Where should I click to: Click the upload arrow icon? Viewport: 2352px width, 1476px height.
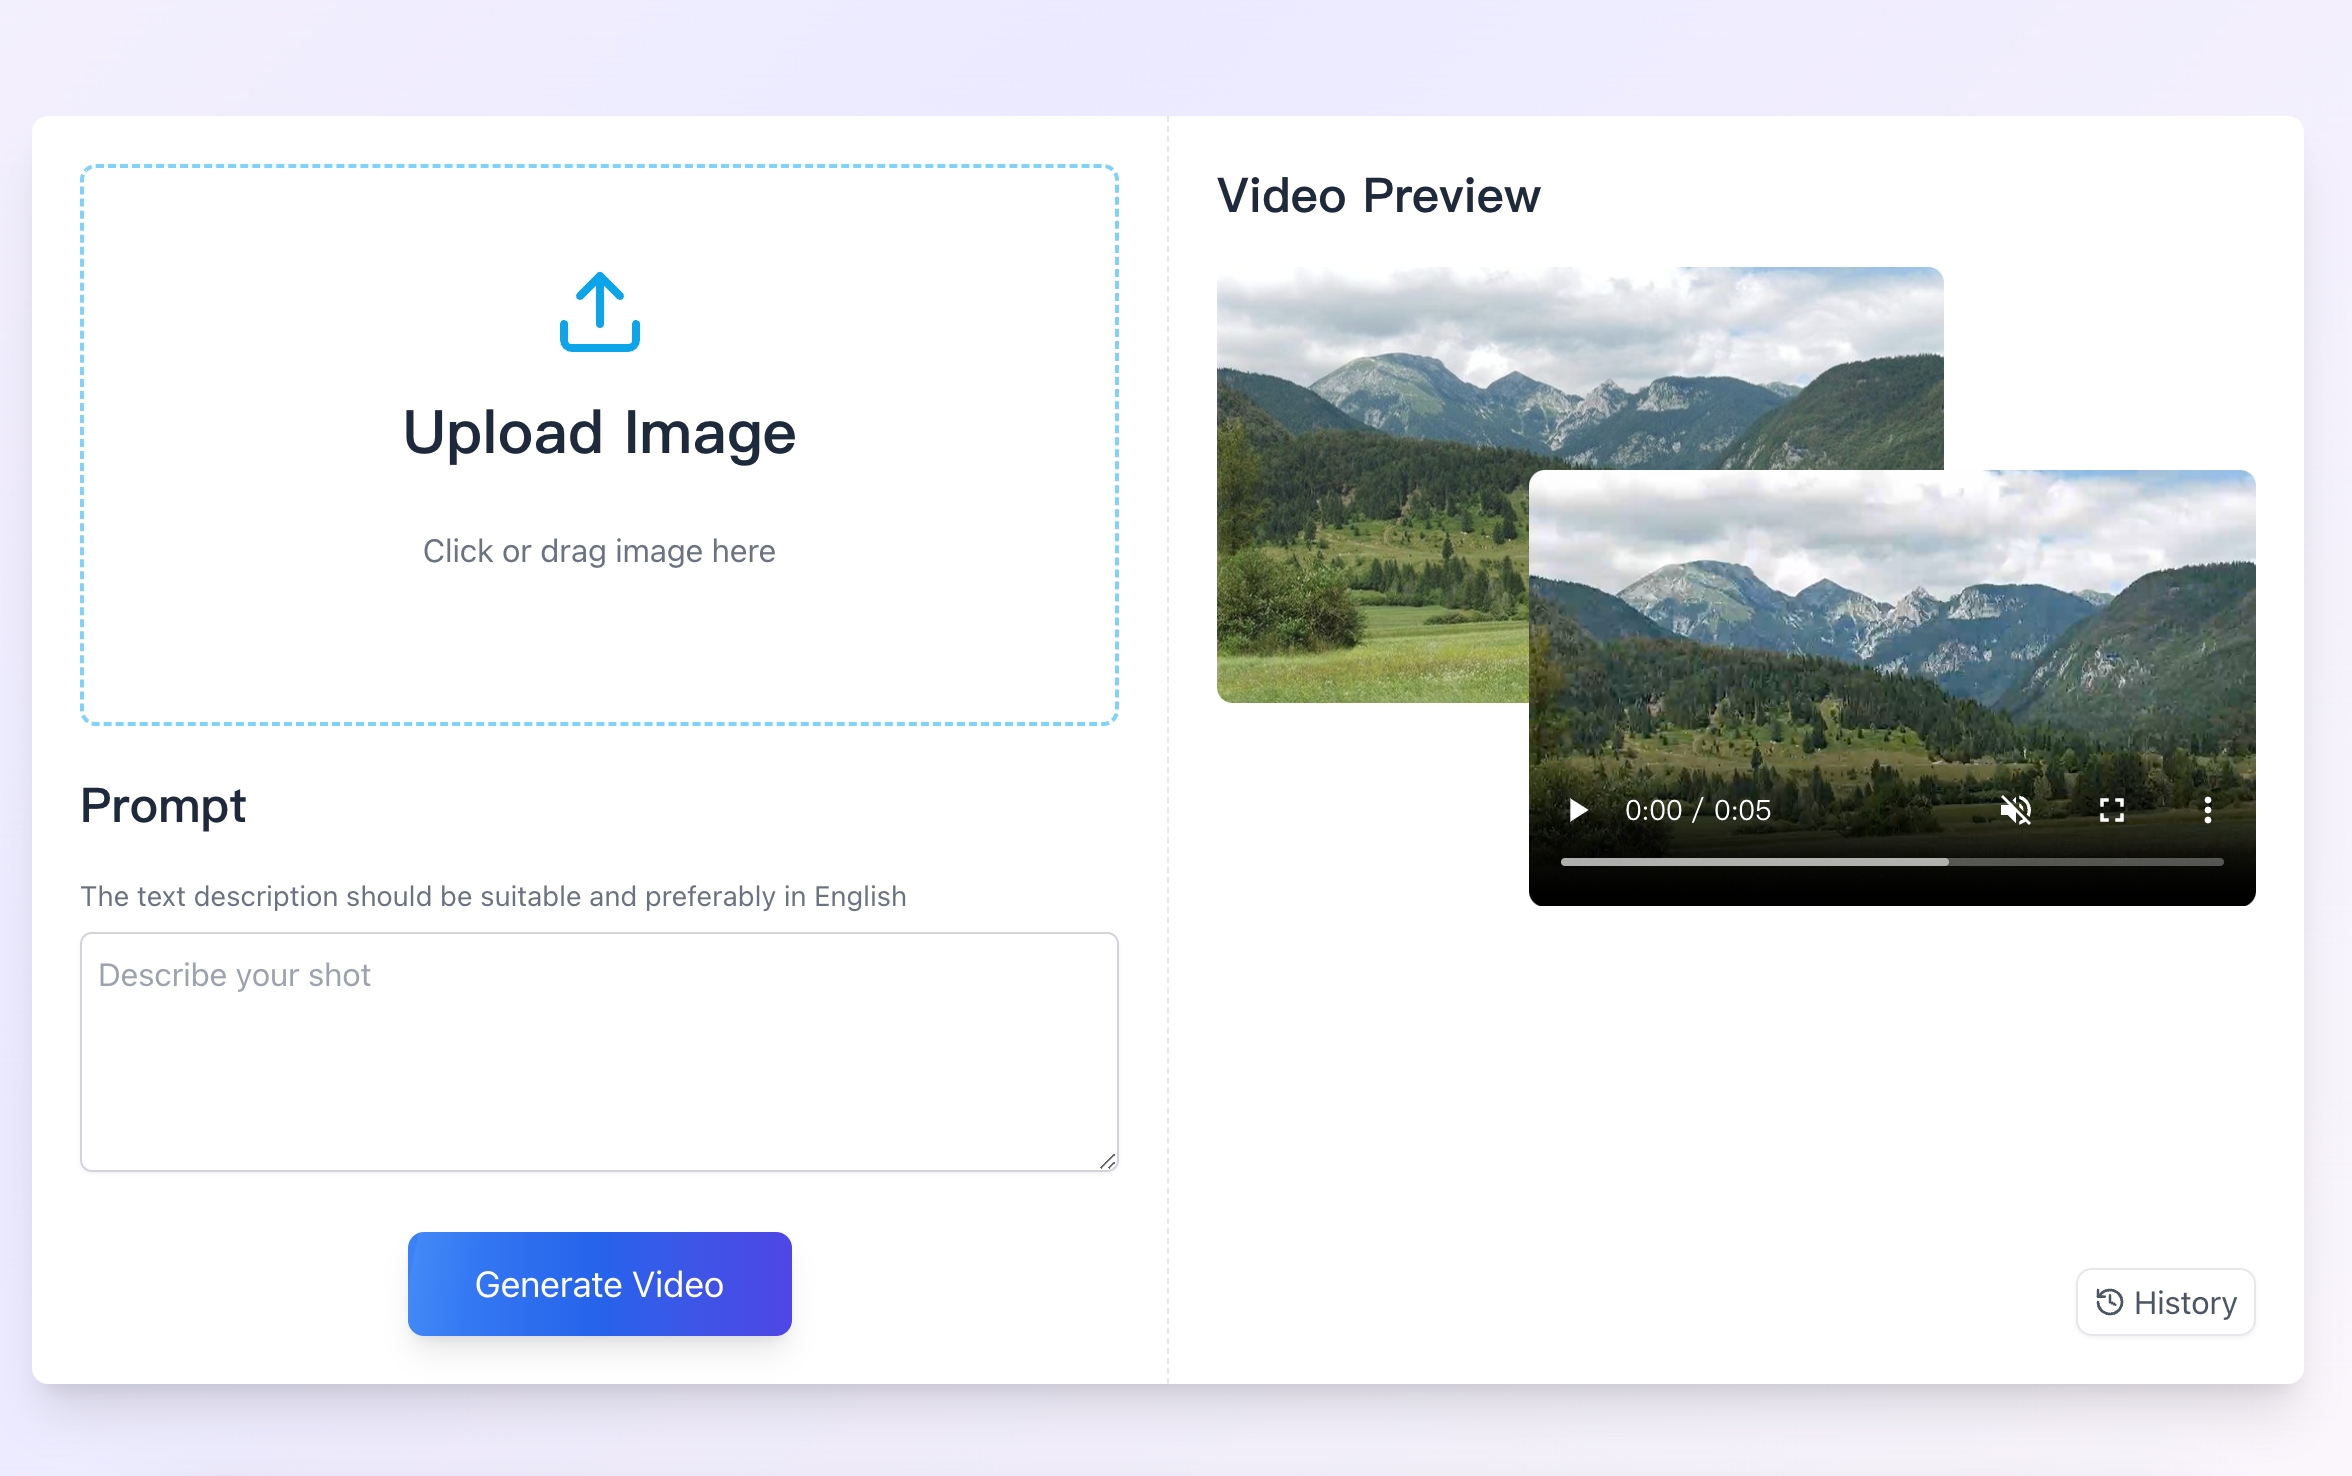(x=599, y=312)
